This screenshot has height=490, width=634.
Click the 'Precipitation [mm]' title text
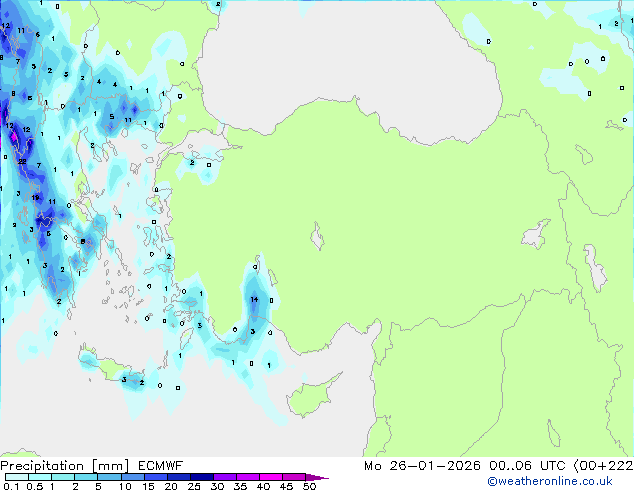point(65,466)
